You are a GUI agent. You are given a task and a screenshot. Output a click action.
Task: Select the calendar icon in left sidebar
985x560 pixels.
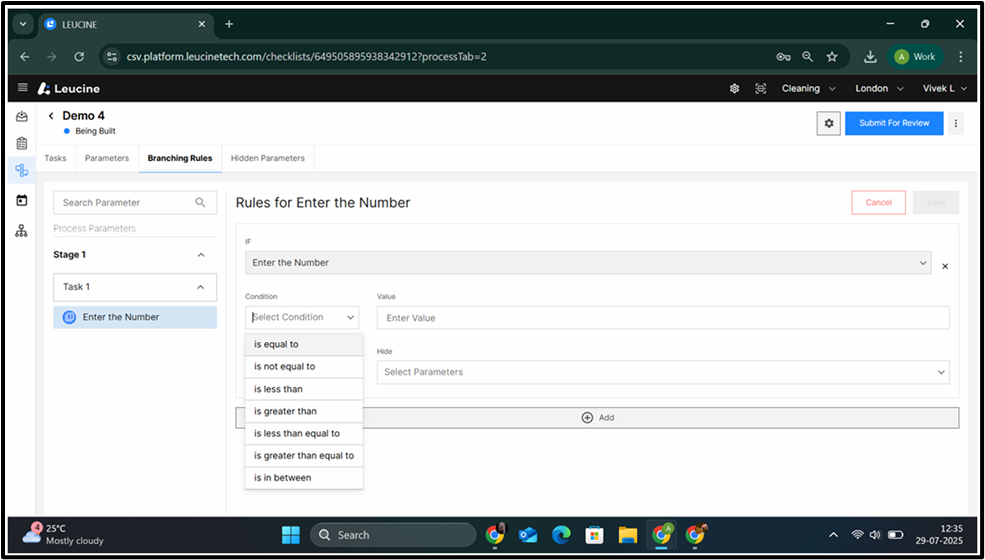coord(22,200)
